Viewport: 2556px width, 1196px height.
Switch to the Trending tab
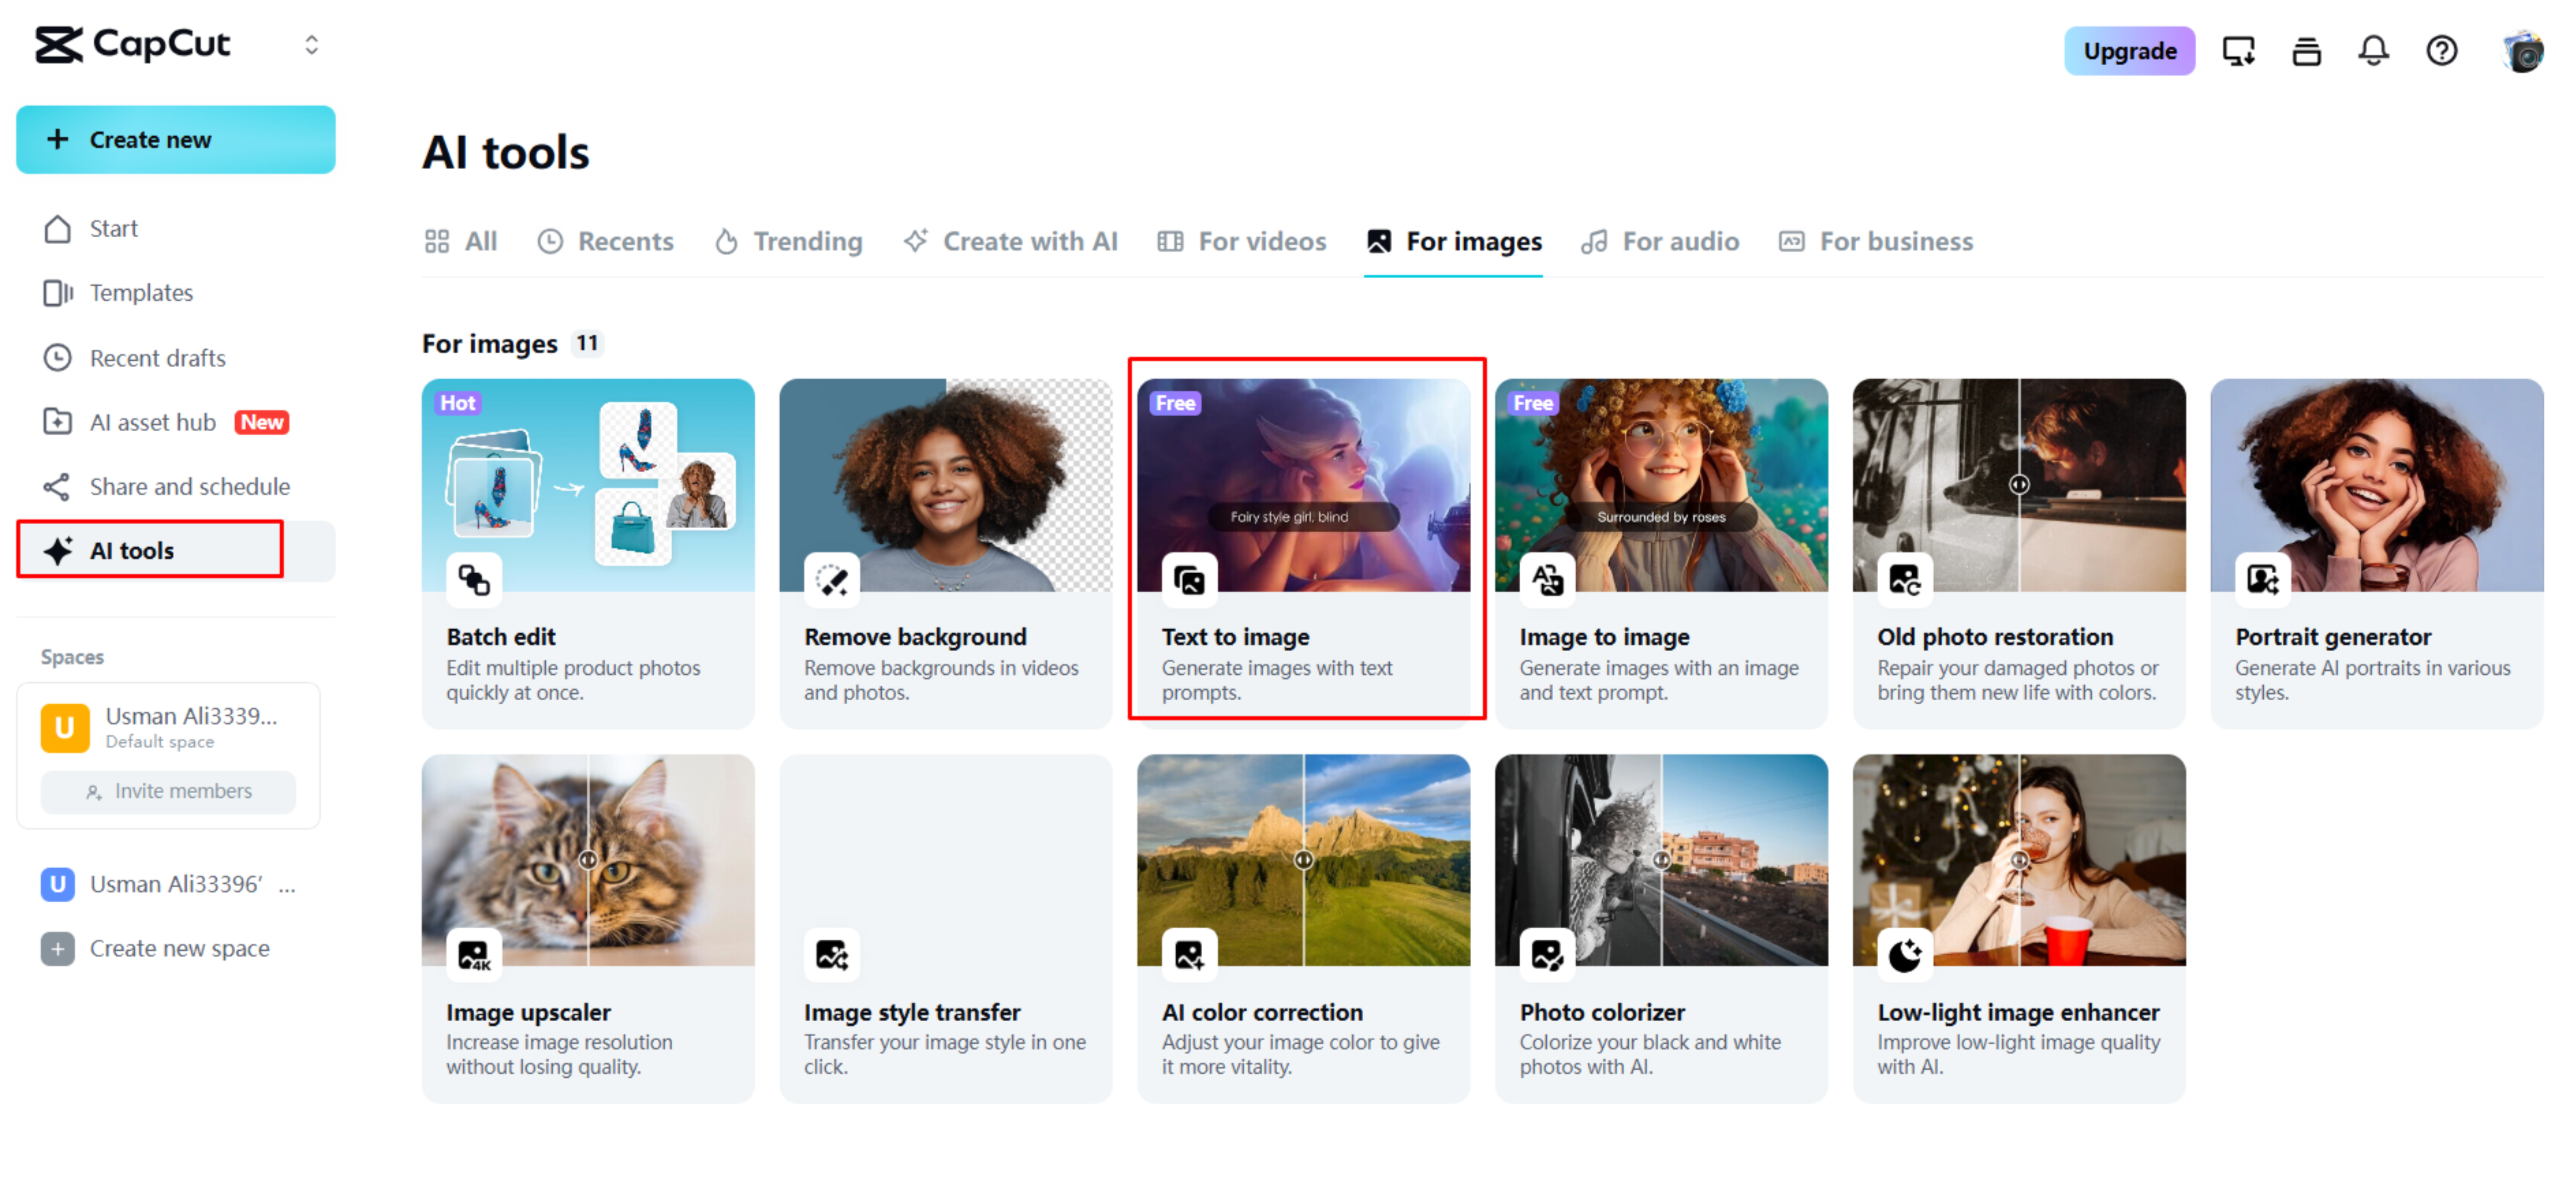(789, 241)
